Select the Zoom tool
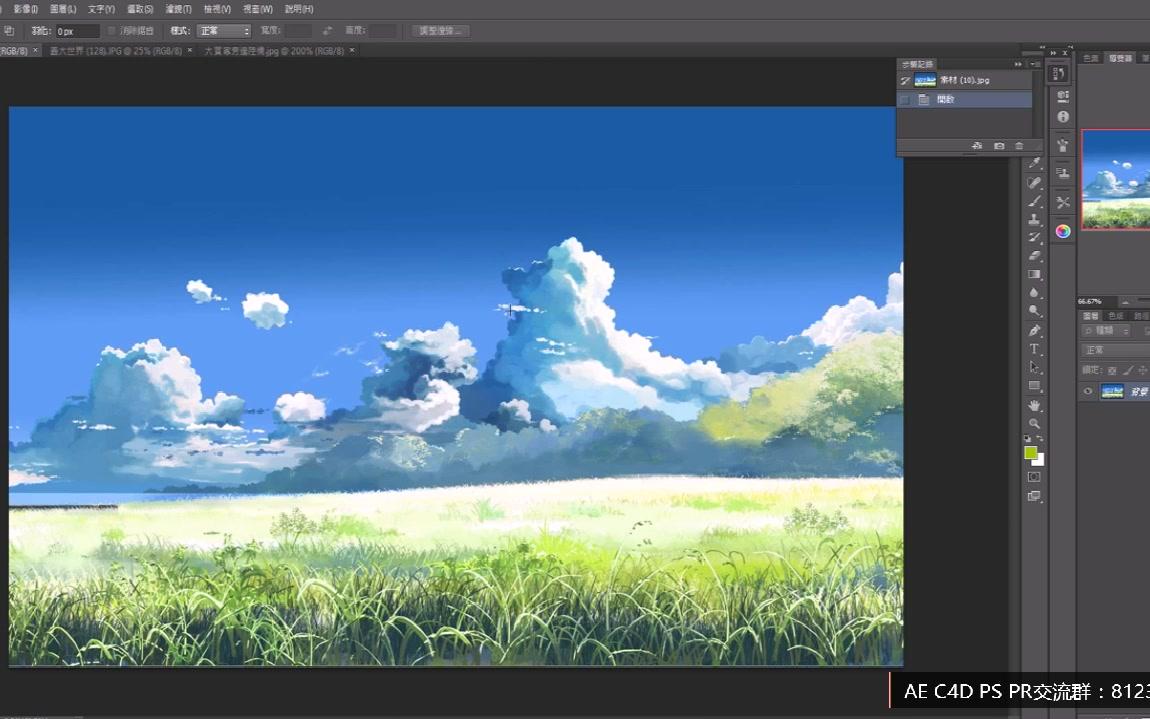1150x719 pixels. (1035, 424)
